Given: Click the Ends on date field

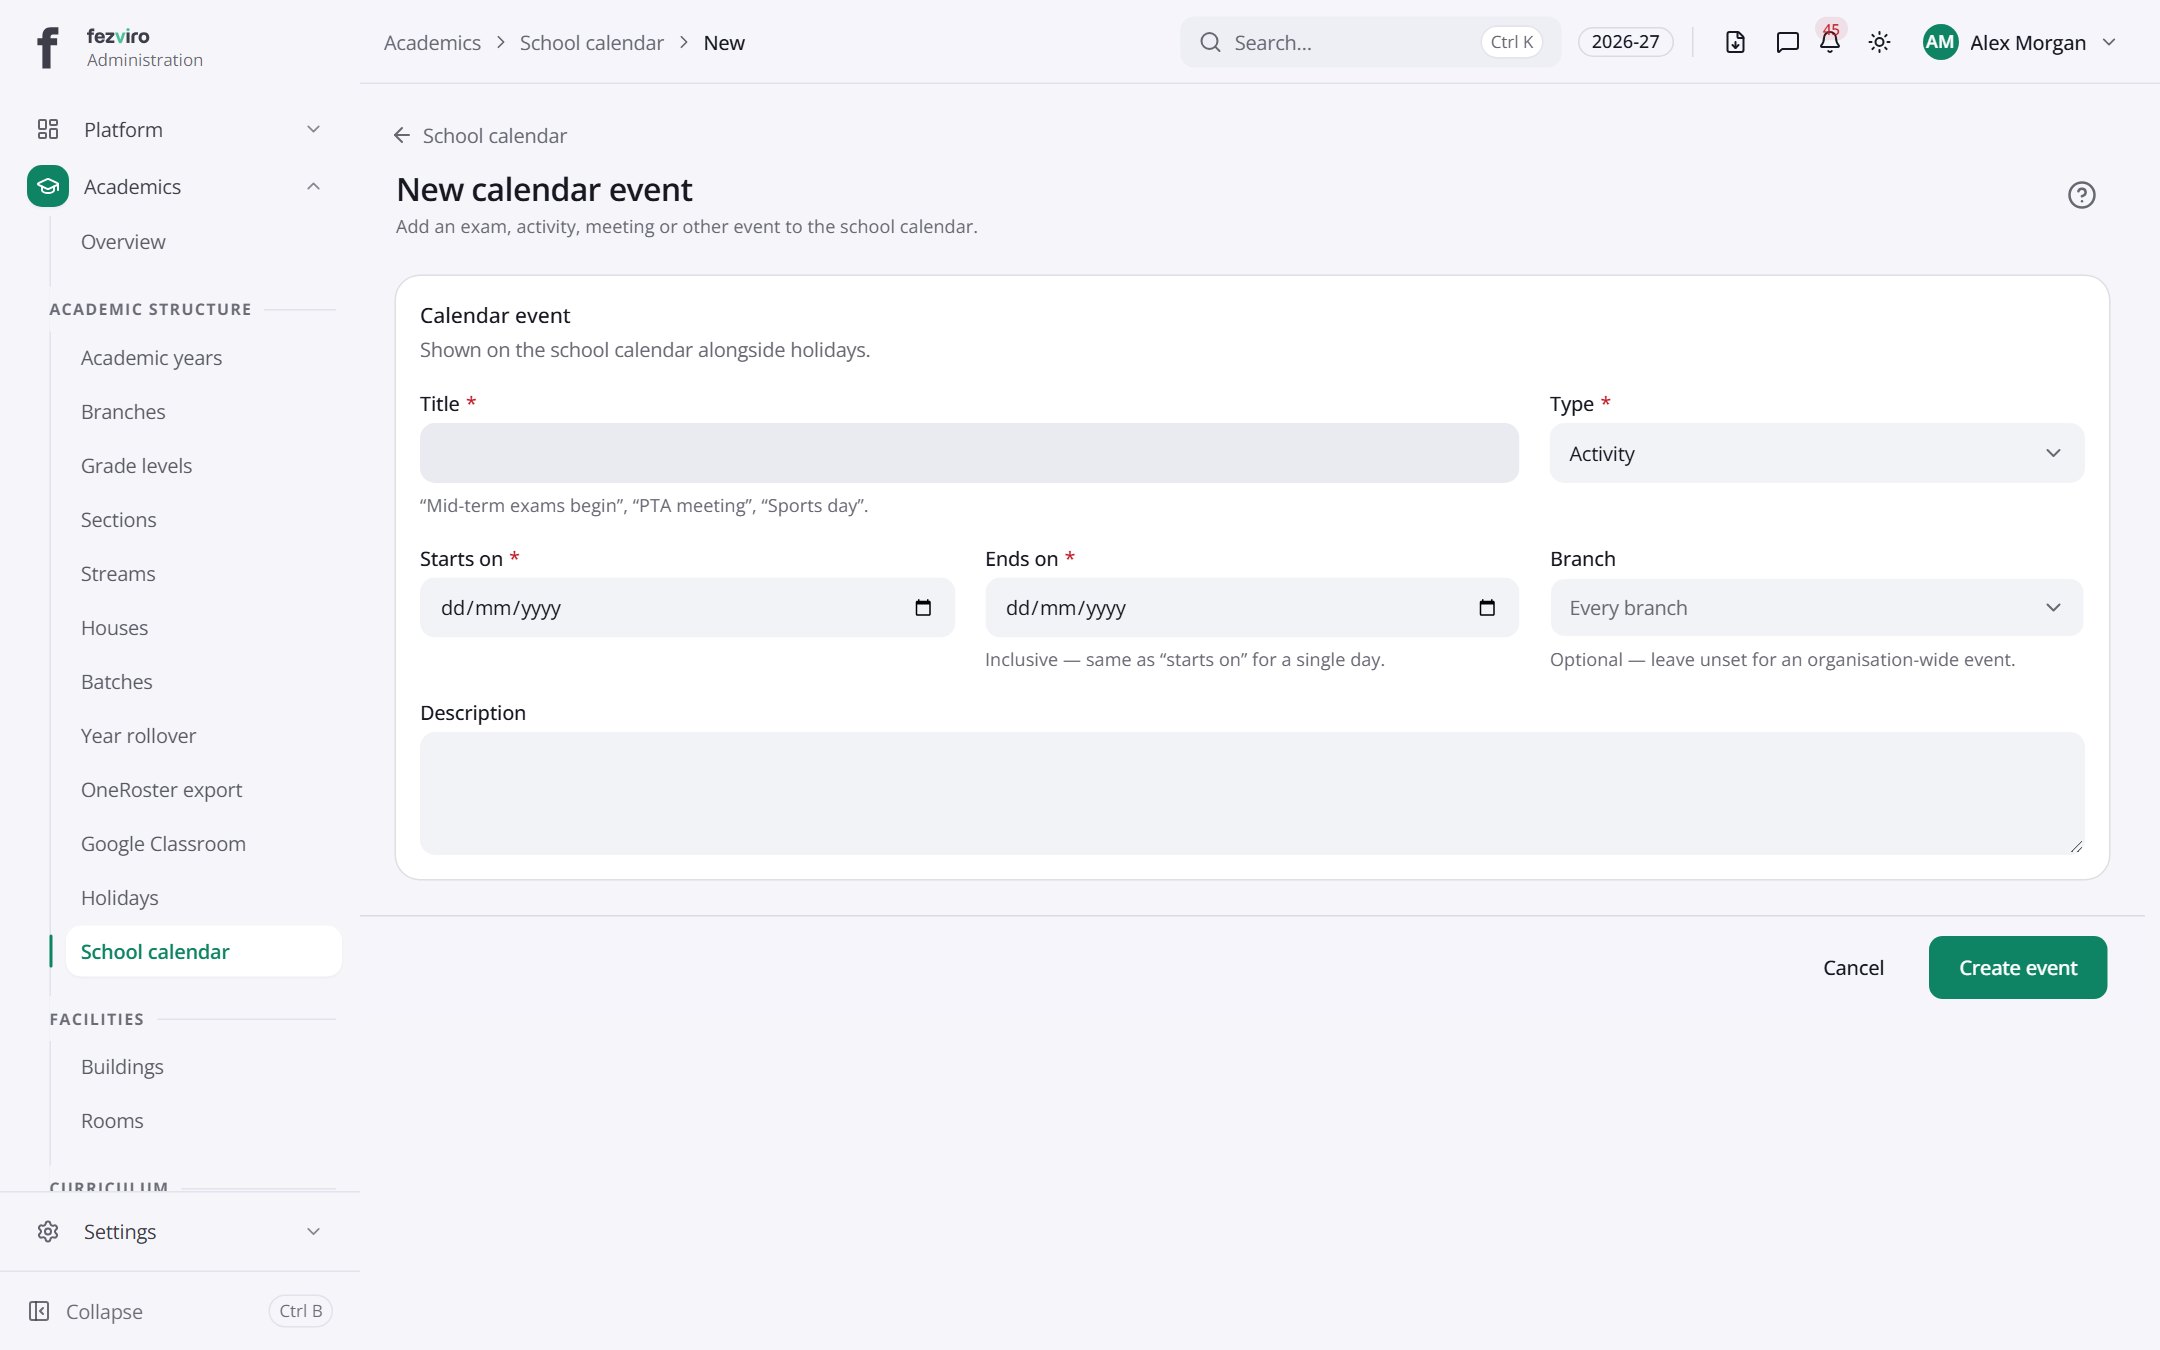Looking at the screenshot, I should 1252,608.
